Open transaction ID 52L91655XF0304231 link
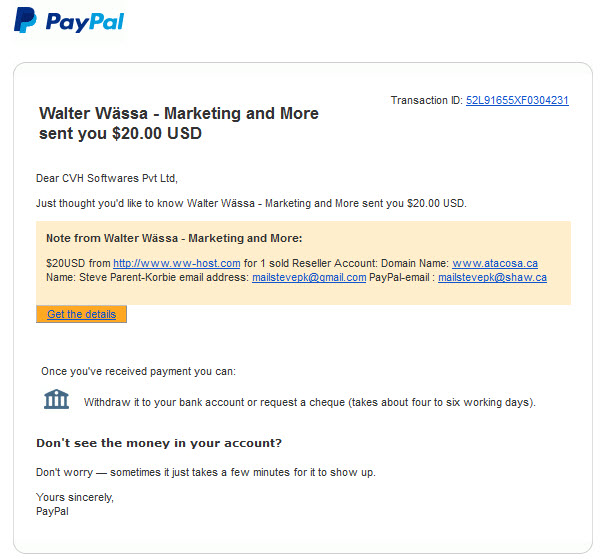604x559 pixels. (517, 101)
